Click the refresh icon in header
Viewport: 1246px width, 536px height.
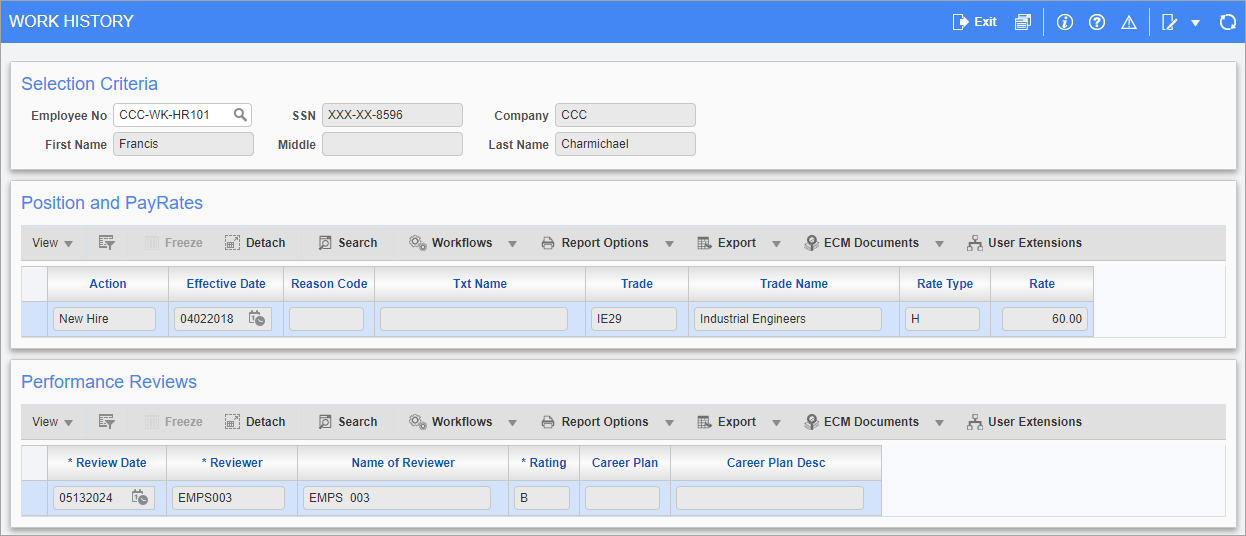[1227, 22]
